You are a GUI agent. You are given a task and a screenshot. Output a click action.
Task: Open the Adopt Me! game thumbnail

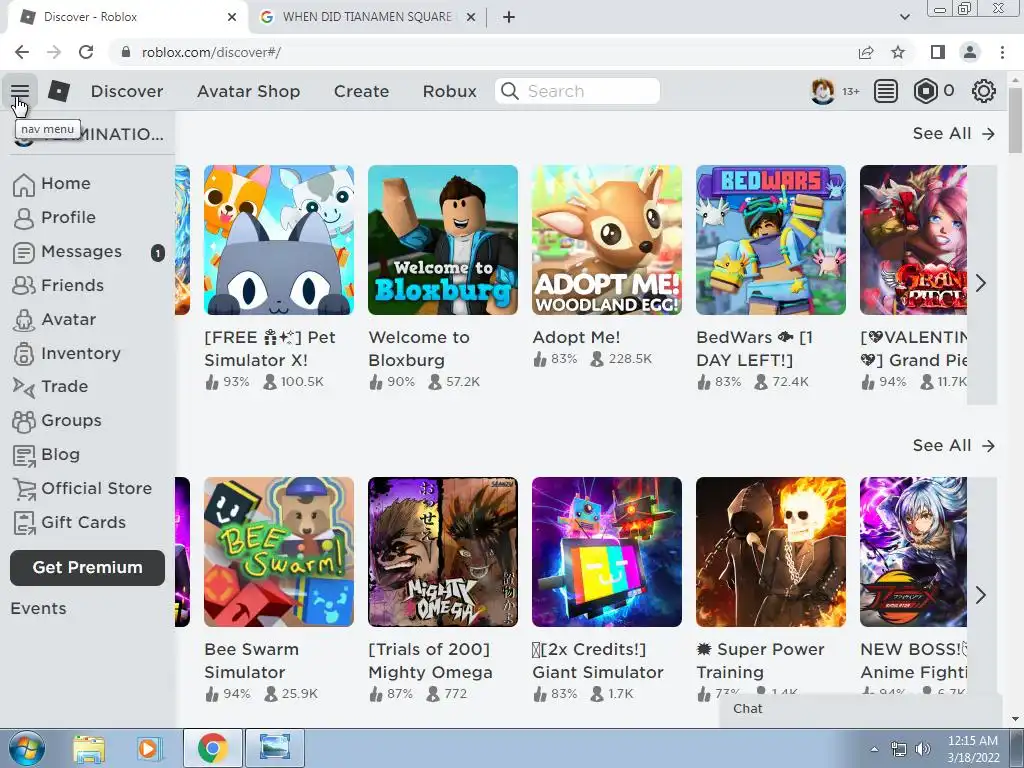click(x=607, y=240)
